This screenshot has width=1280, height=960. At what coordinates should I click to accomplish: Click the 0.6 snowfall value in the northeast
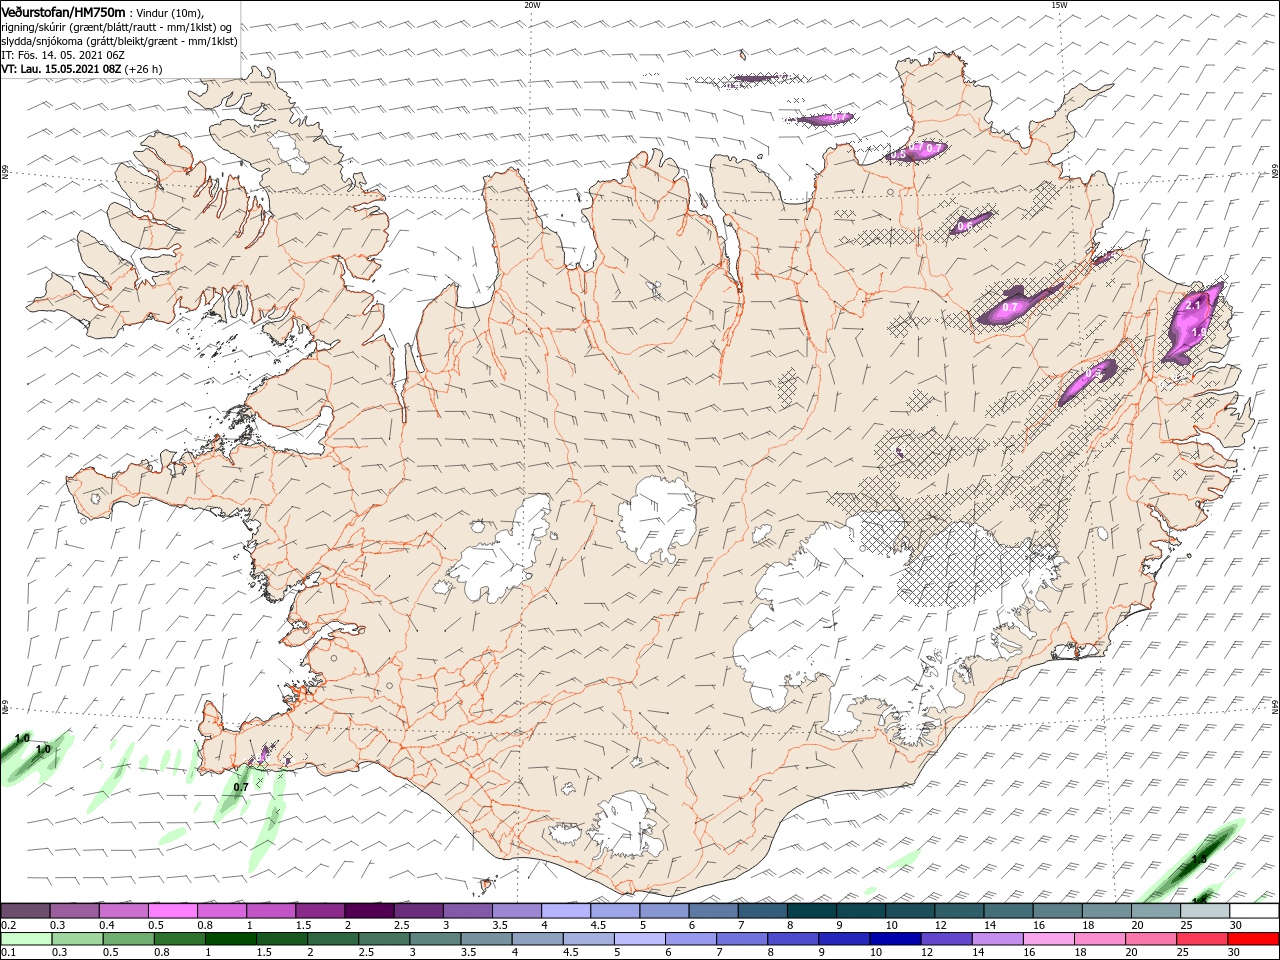tap(965, 226)
